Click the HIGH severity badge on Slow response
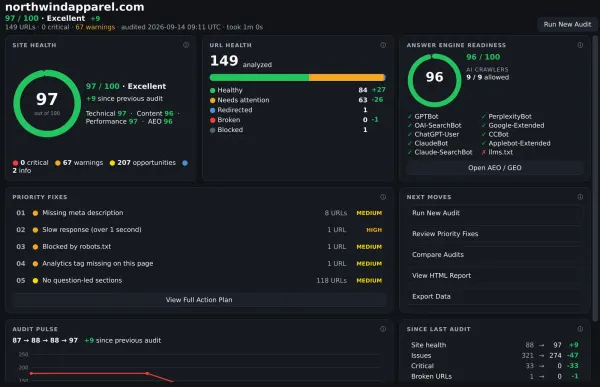The height and width of the screenshot is (387, 600). click(x=374, y=230)
